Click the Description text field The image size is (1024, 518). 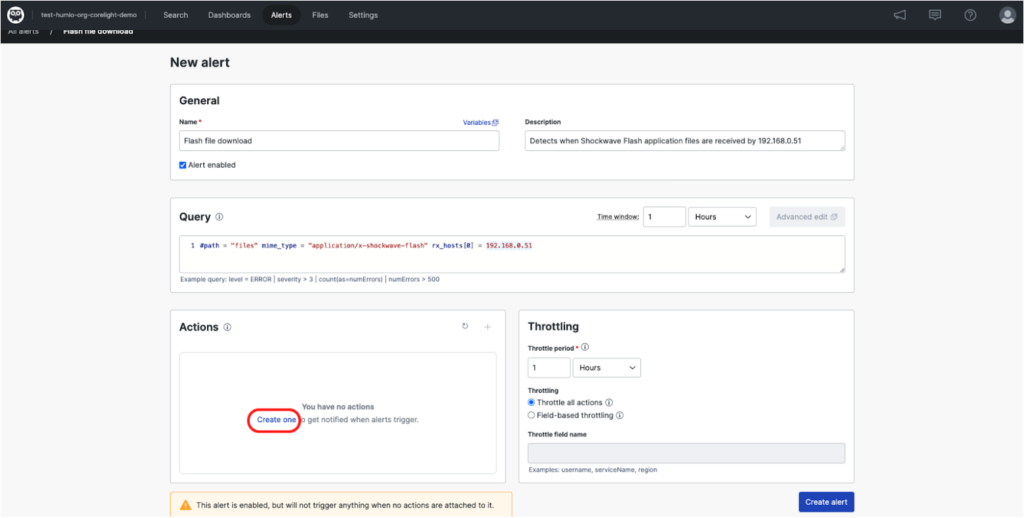click(x=684, y=140)
